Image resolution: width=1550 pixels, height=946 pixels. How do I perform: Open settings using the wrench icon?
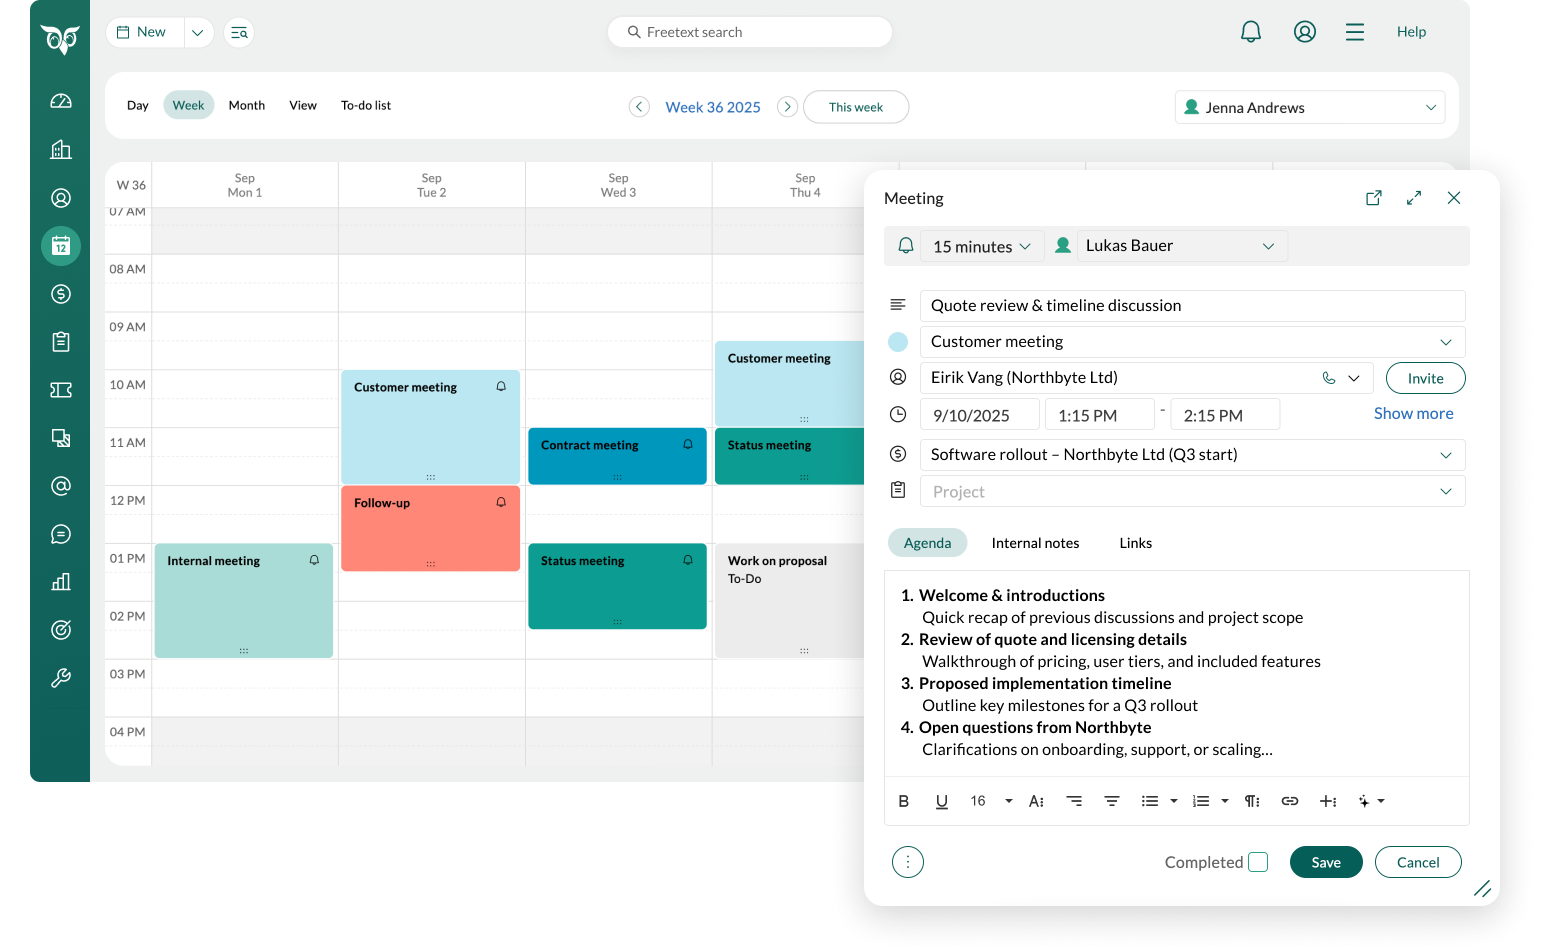tap(61, 677)
